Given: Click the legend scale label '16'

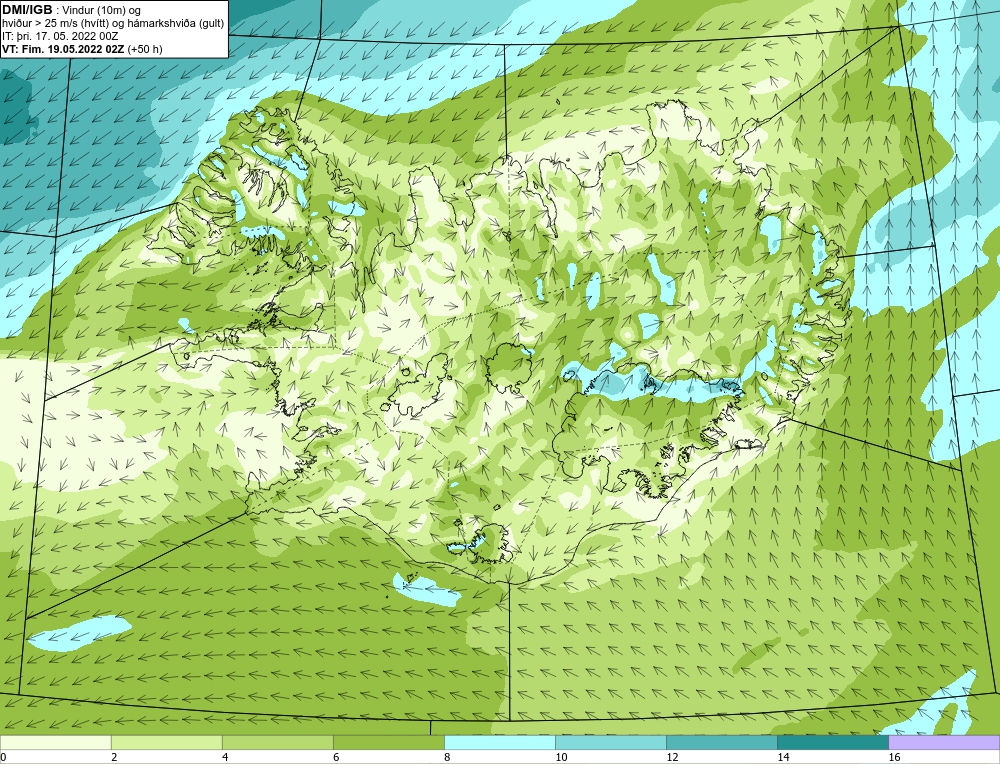Looking at the screenshot, I should [x=893, y=757].
